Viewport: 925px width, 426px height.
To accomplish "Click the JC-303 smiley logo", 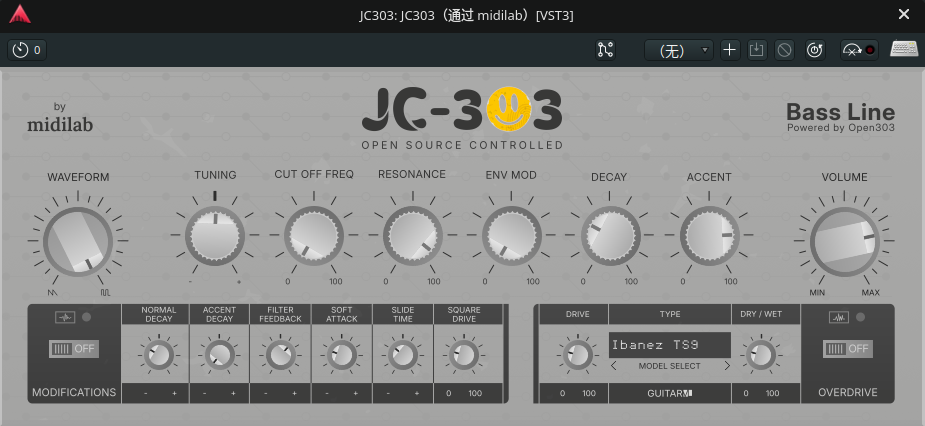I will tap(509, 108).
